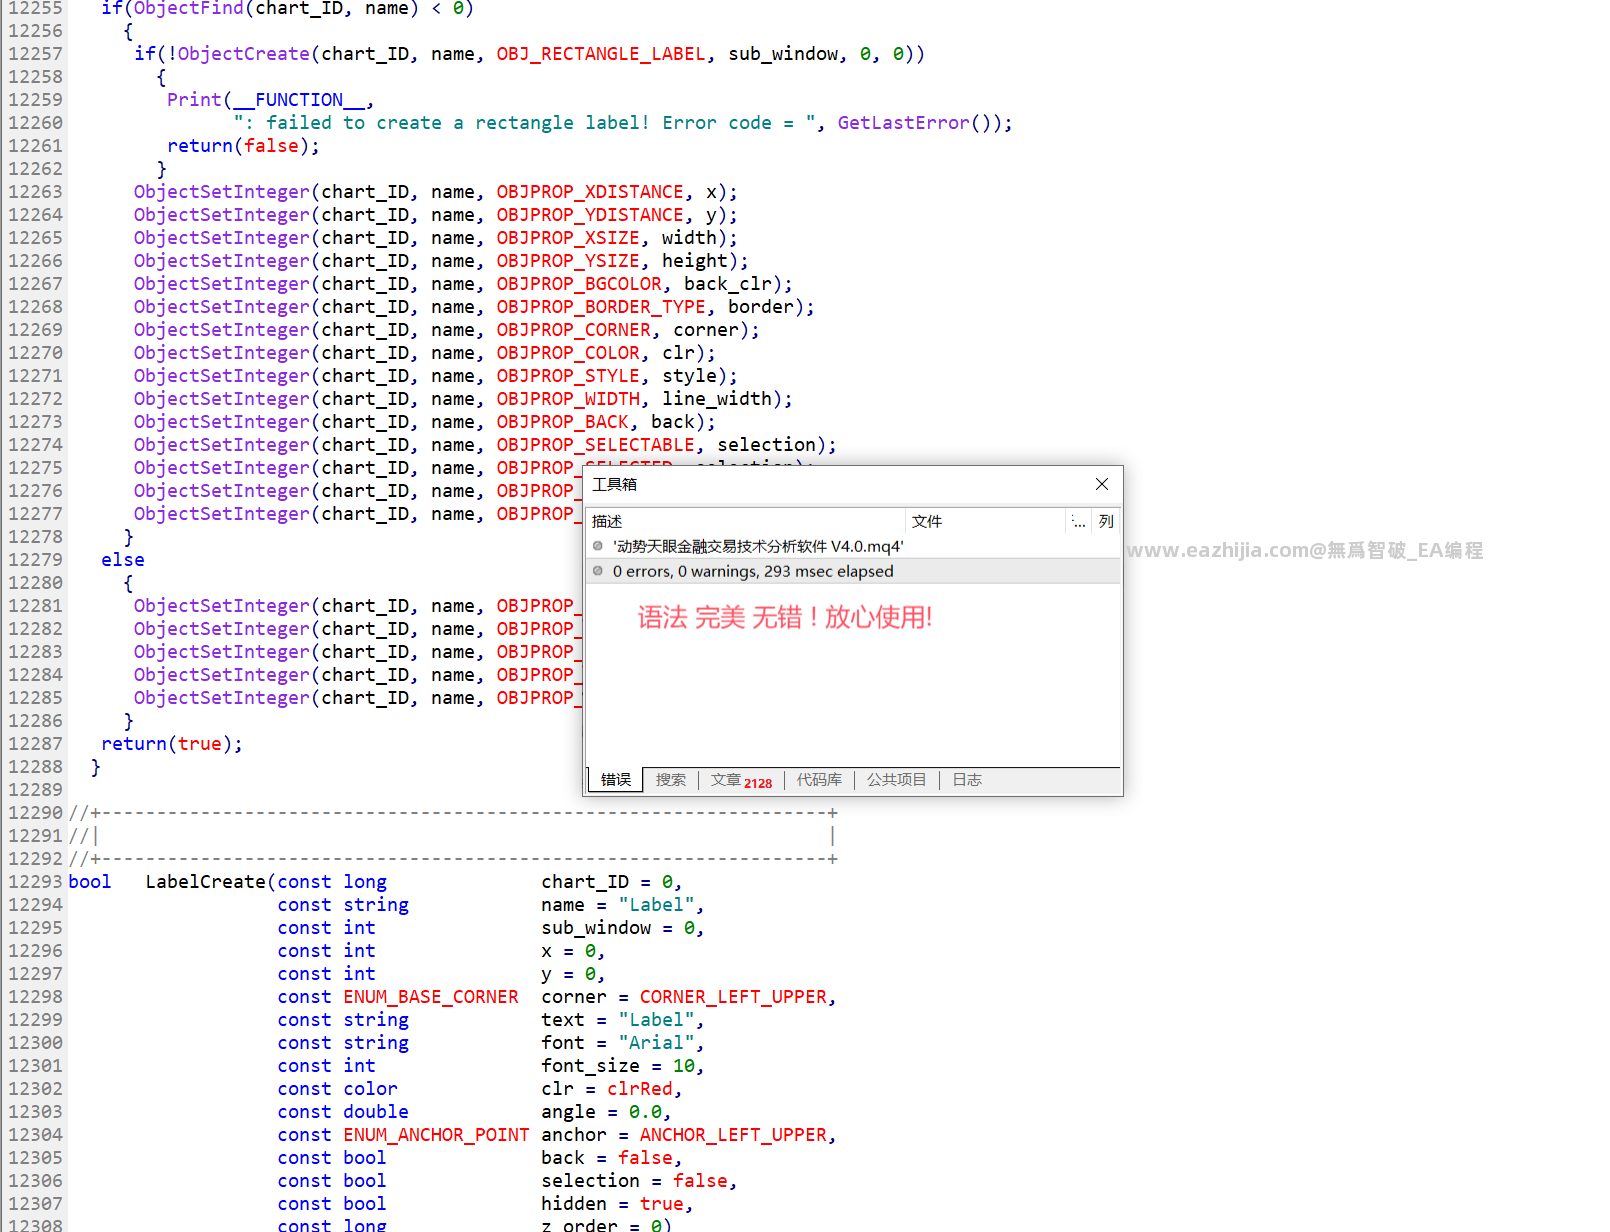This screenshot has width=1610, height=1232.
Task: Click the LabelCreate function name
Action: click(205, 882)
